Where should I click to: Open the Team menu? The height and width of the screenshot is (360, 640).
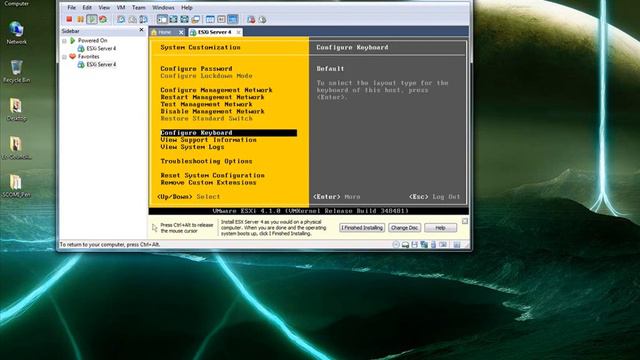138,7
